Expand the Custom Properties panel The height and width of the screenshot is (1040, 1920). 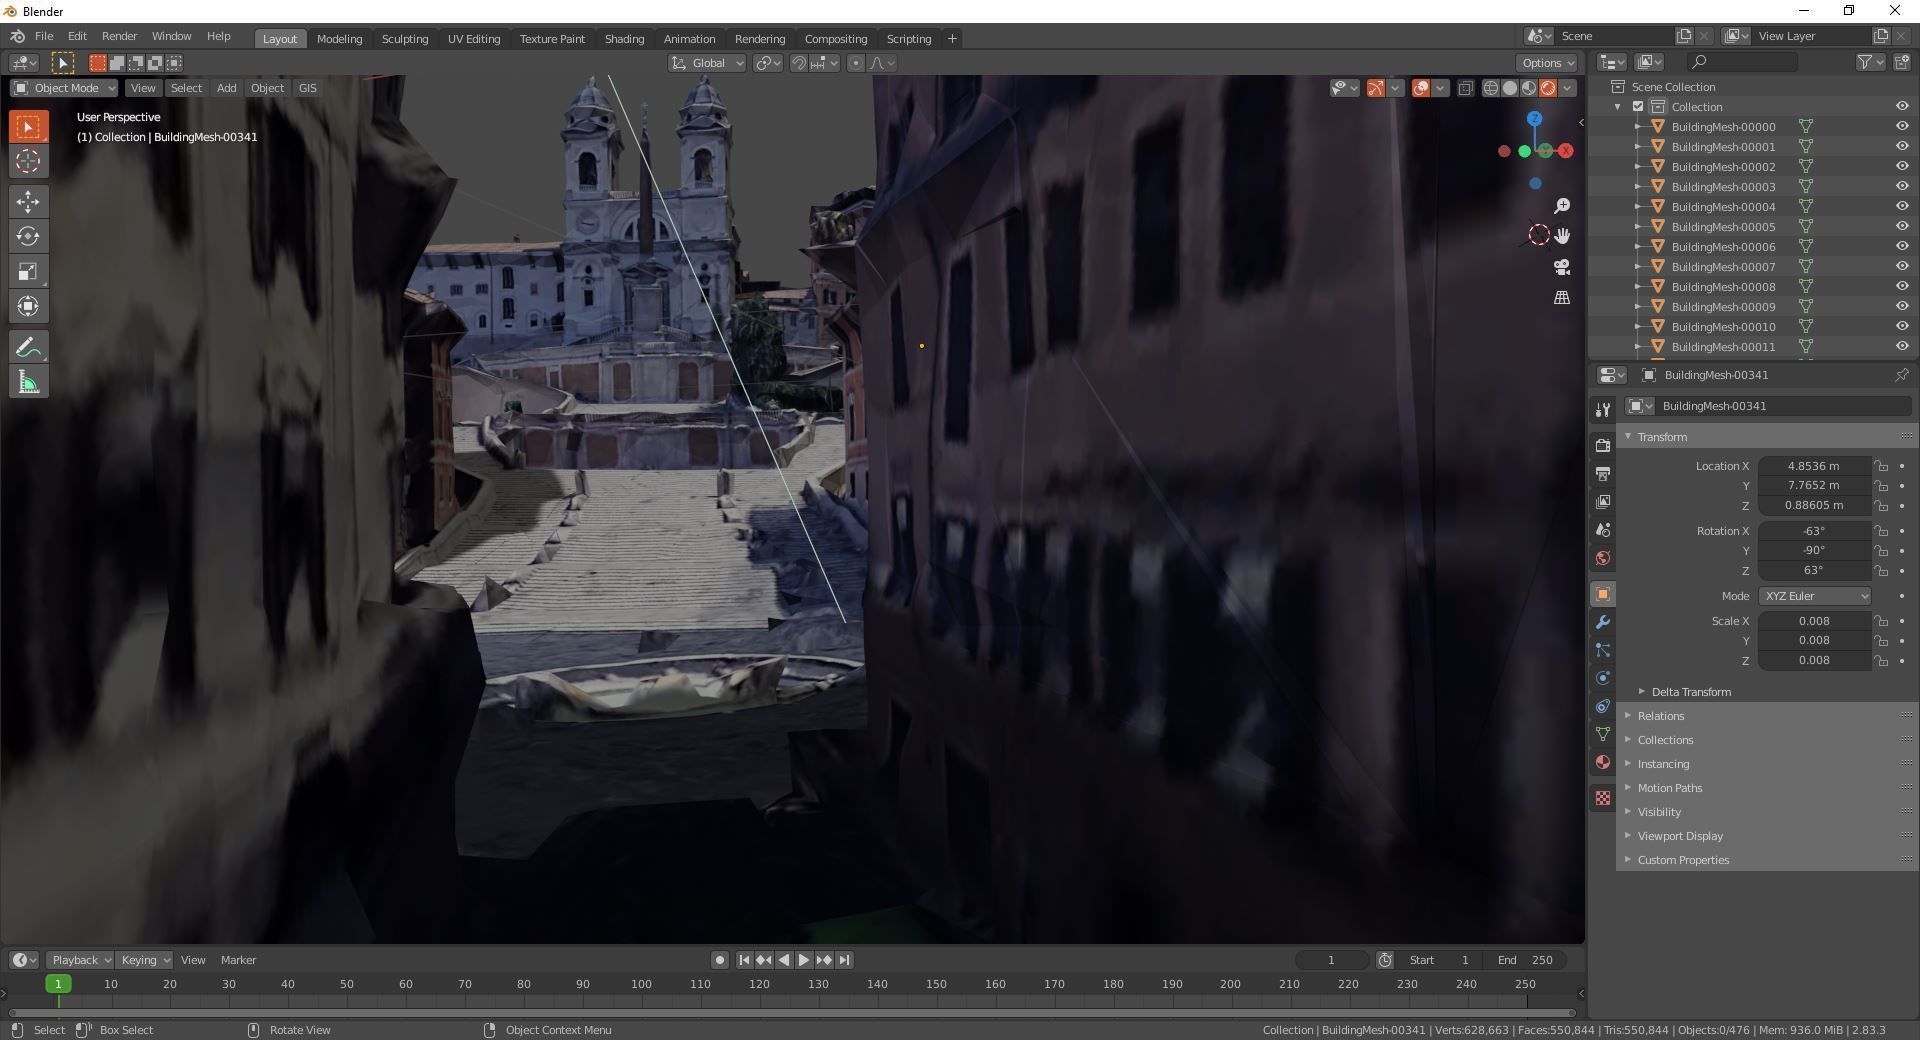(1682, 860)
